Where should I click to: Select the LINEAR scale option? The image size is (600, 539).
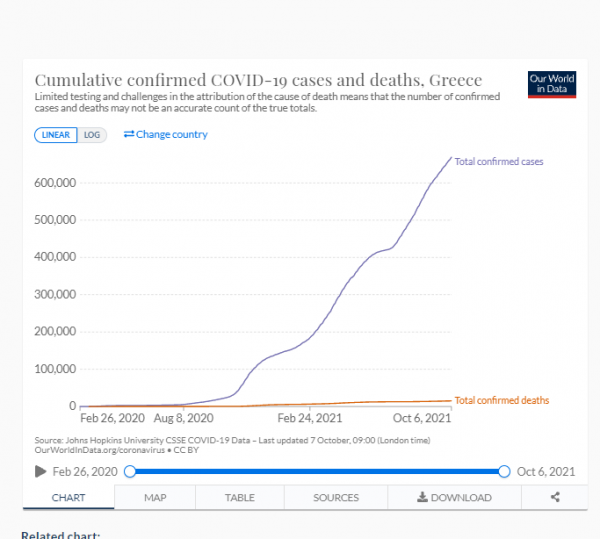pos(56,134)
